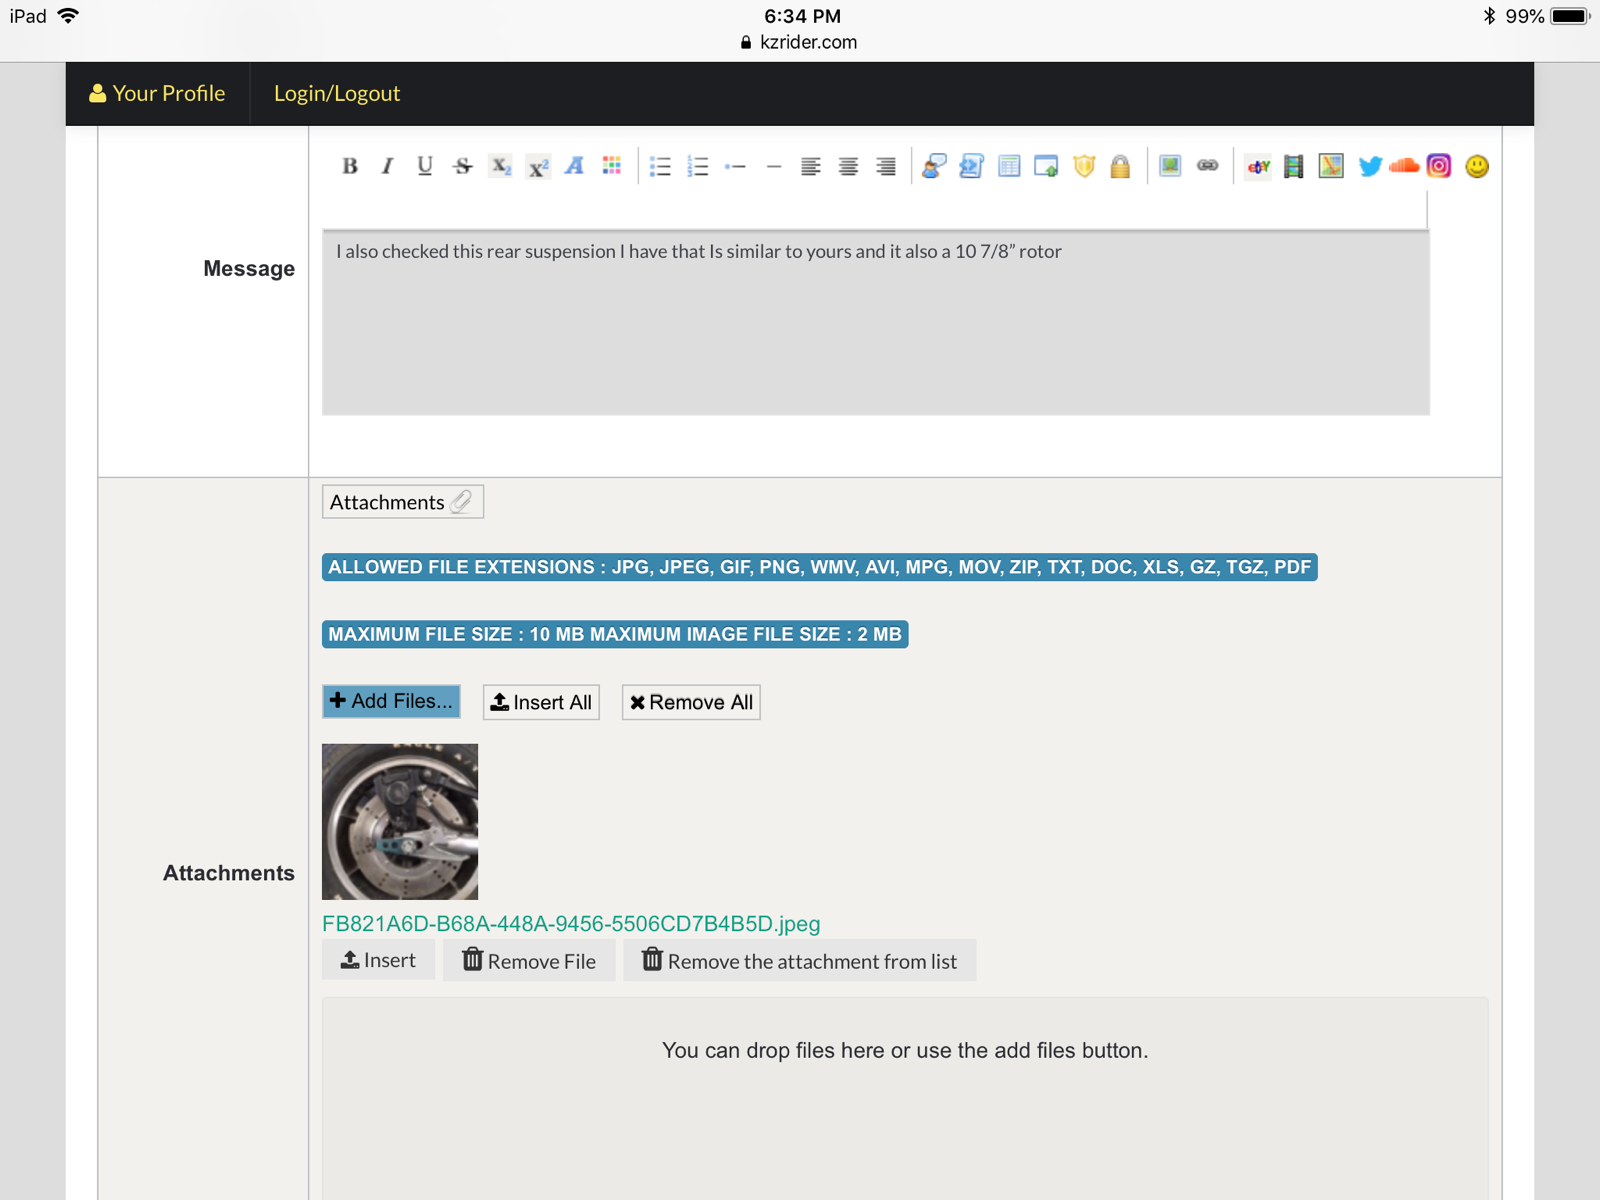1600x1200 pixels.
Task: Insert a Twitter embed
Action: point(1370,166)
